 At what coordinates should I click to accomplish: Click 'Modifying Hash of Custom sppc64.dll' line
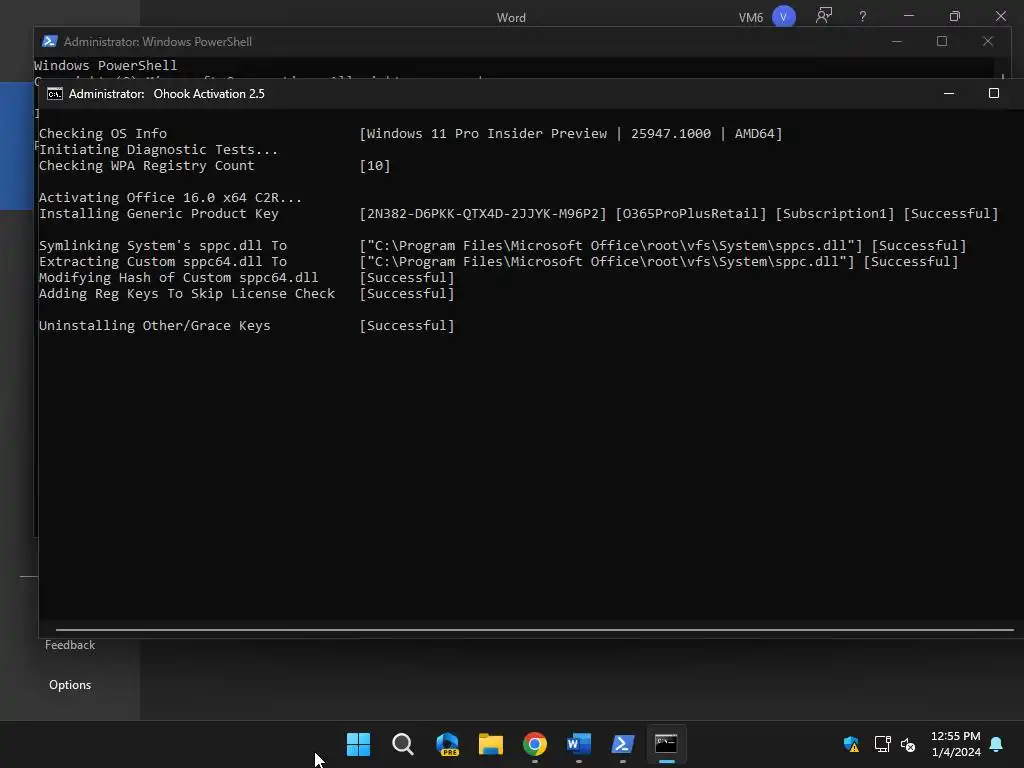click(178, 278)
